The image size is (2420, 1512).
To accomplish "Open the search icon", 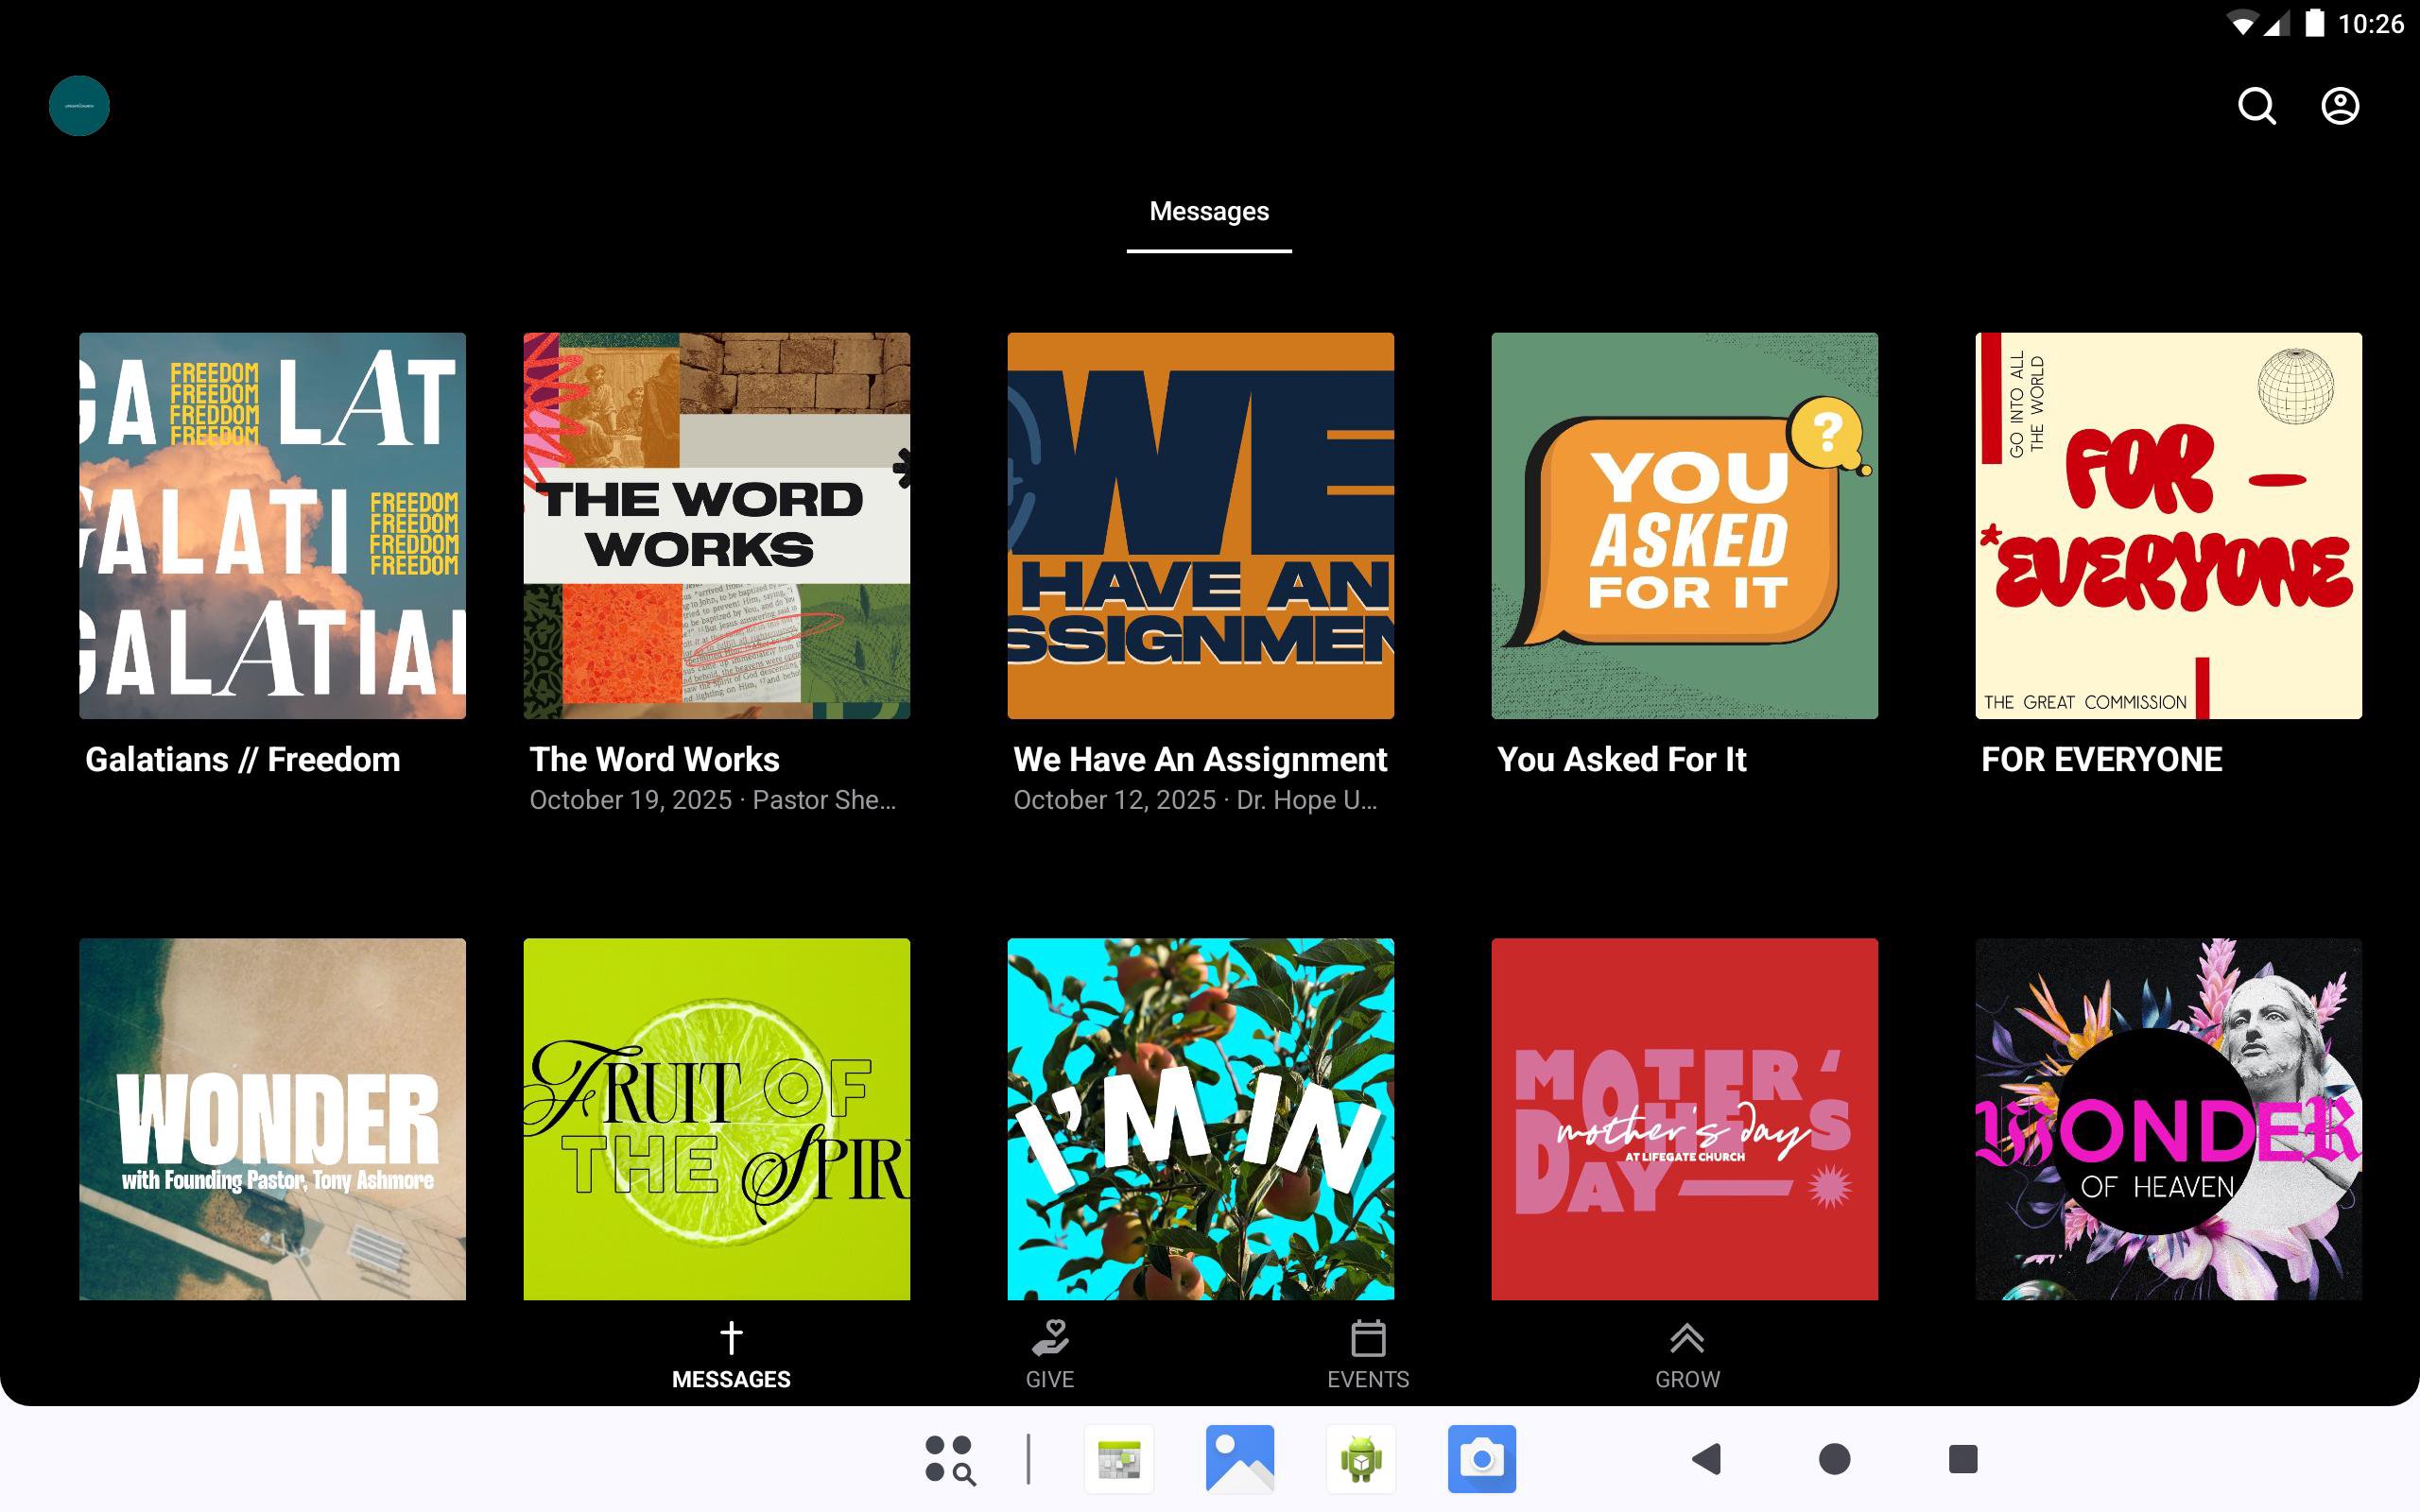I will tap(2256, 106).
